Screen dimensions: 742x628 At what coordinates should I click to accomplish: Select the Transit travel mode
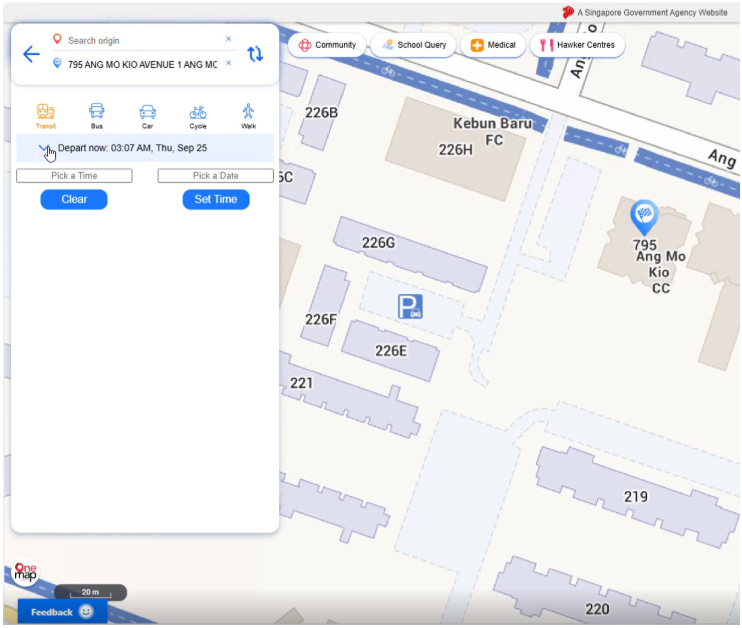[x=46, y=115]
